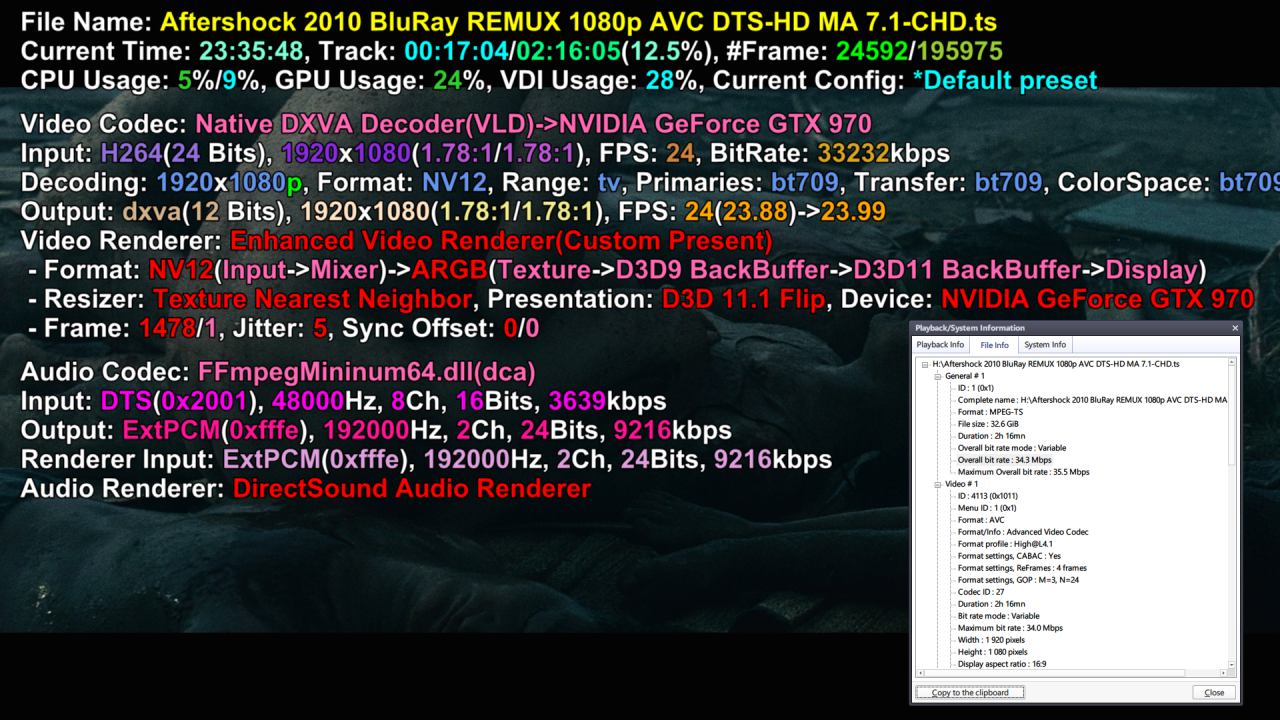Collapse the root Aftershock file tree node

click(925, 364)
